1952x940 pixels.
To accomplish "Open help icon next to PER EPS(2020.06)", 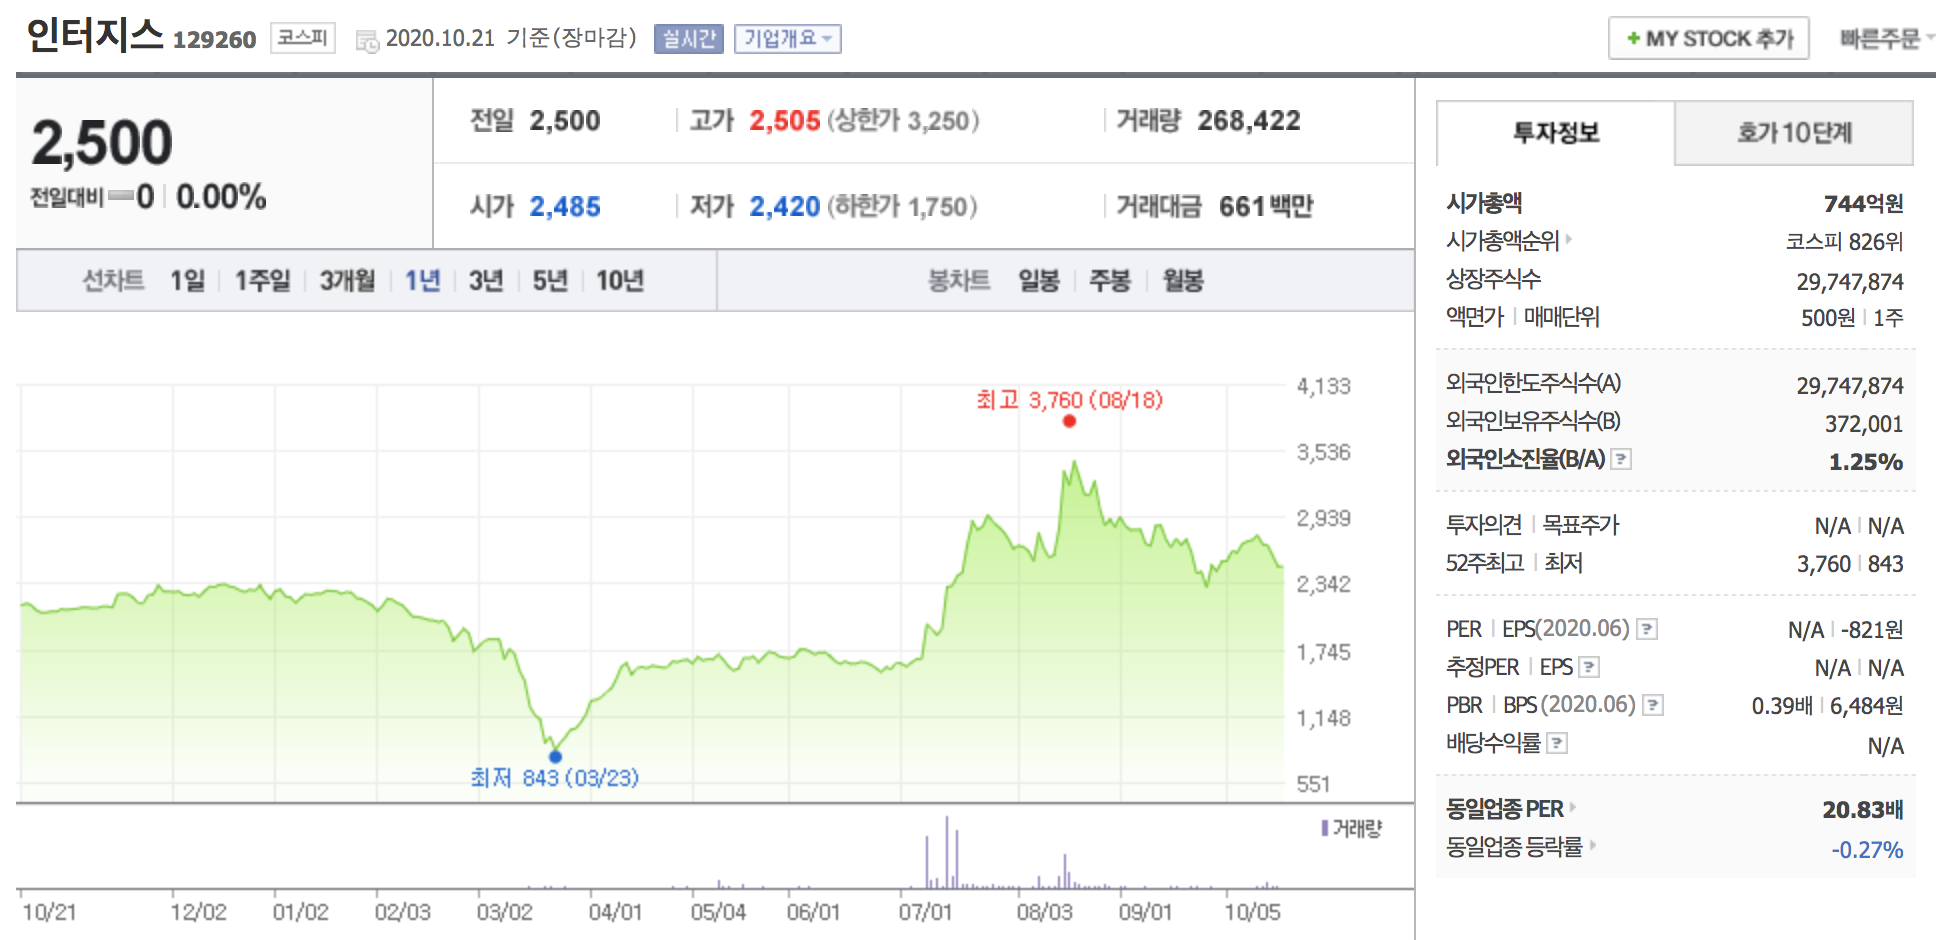I will [1647, 629].
